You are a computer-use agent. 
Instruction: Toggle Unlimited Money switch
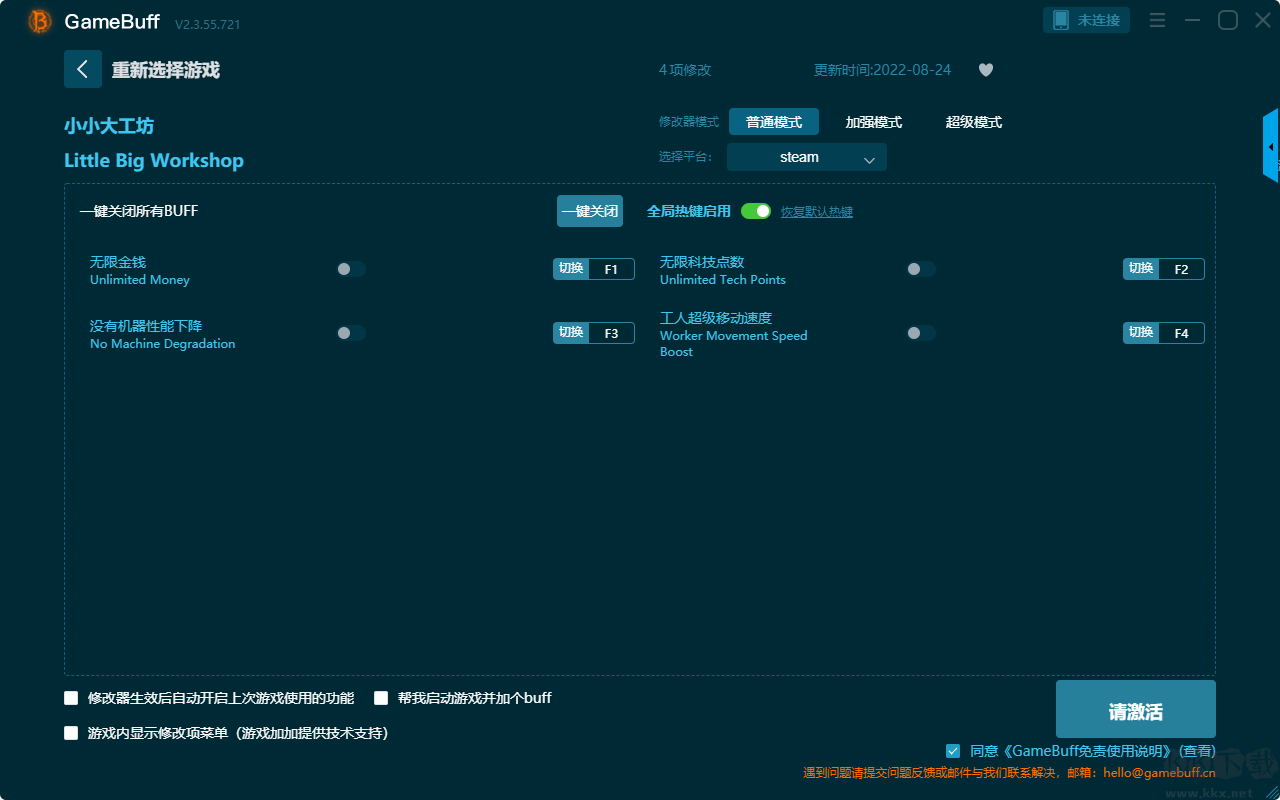click(351, 269)
